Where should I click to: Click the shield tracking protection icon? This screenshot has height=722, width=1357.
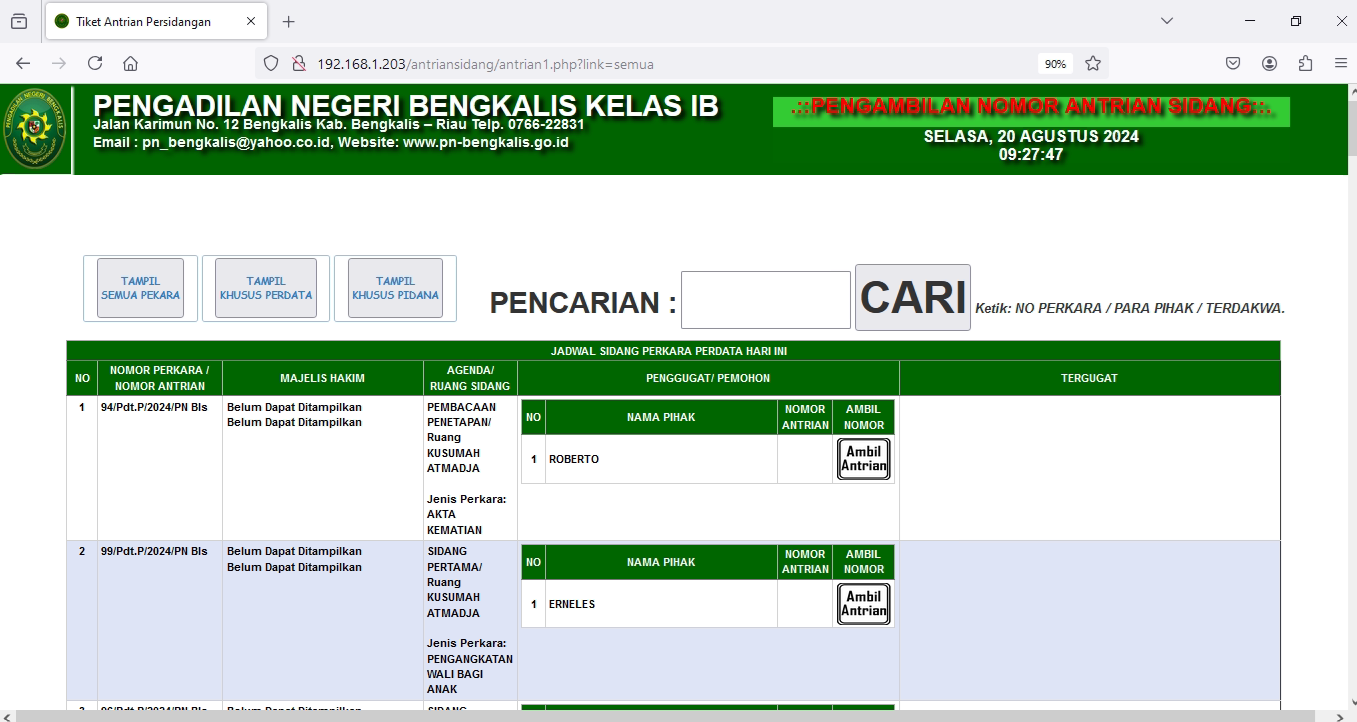271,63
